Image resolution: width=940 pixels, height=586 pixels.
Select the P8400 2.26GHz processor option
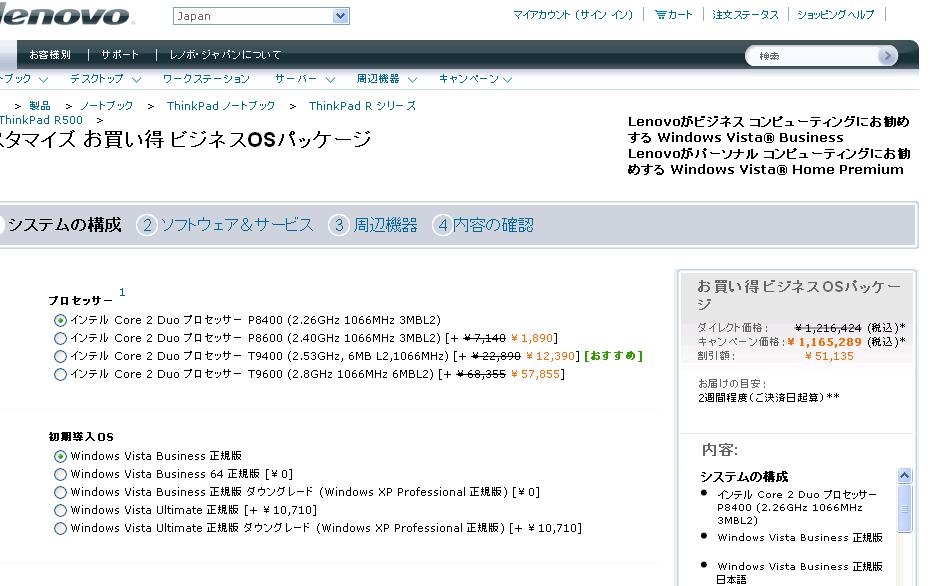(x=60, y=320)
